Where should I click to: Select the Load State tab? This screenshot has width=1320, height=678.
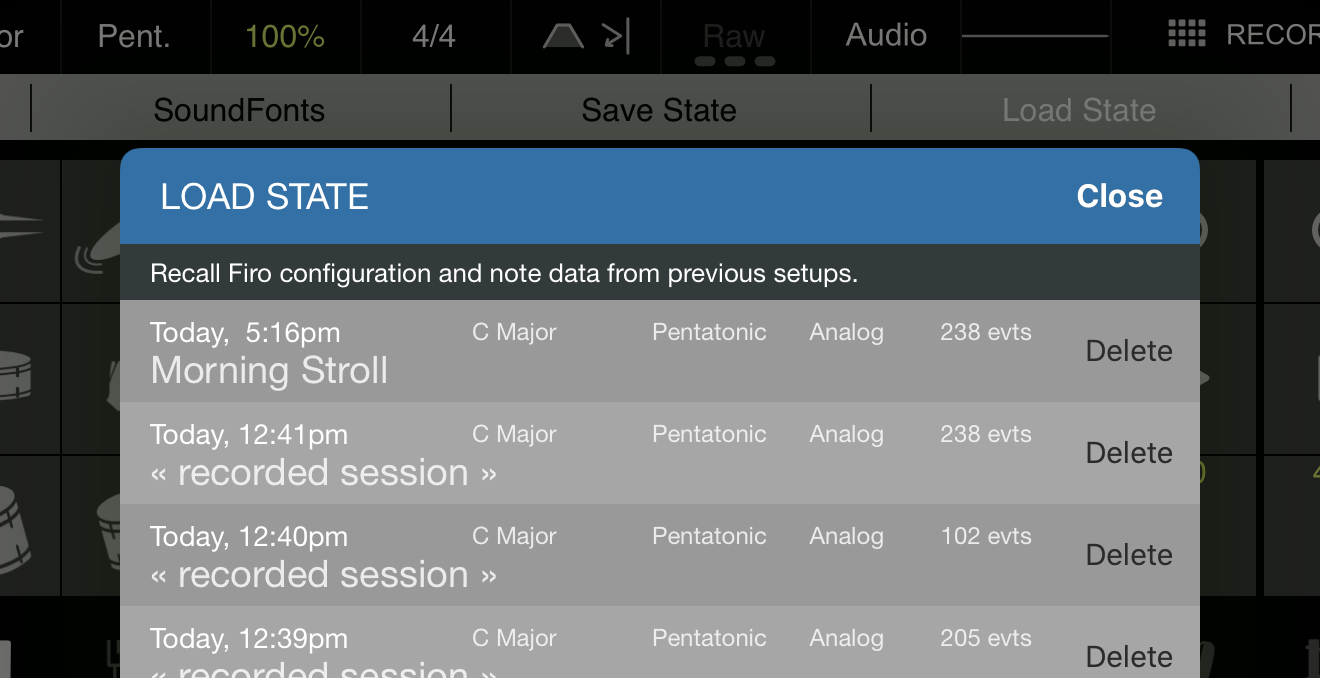(1079, 109)
